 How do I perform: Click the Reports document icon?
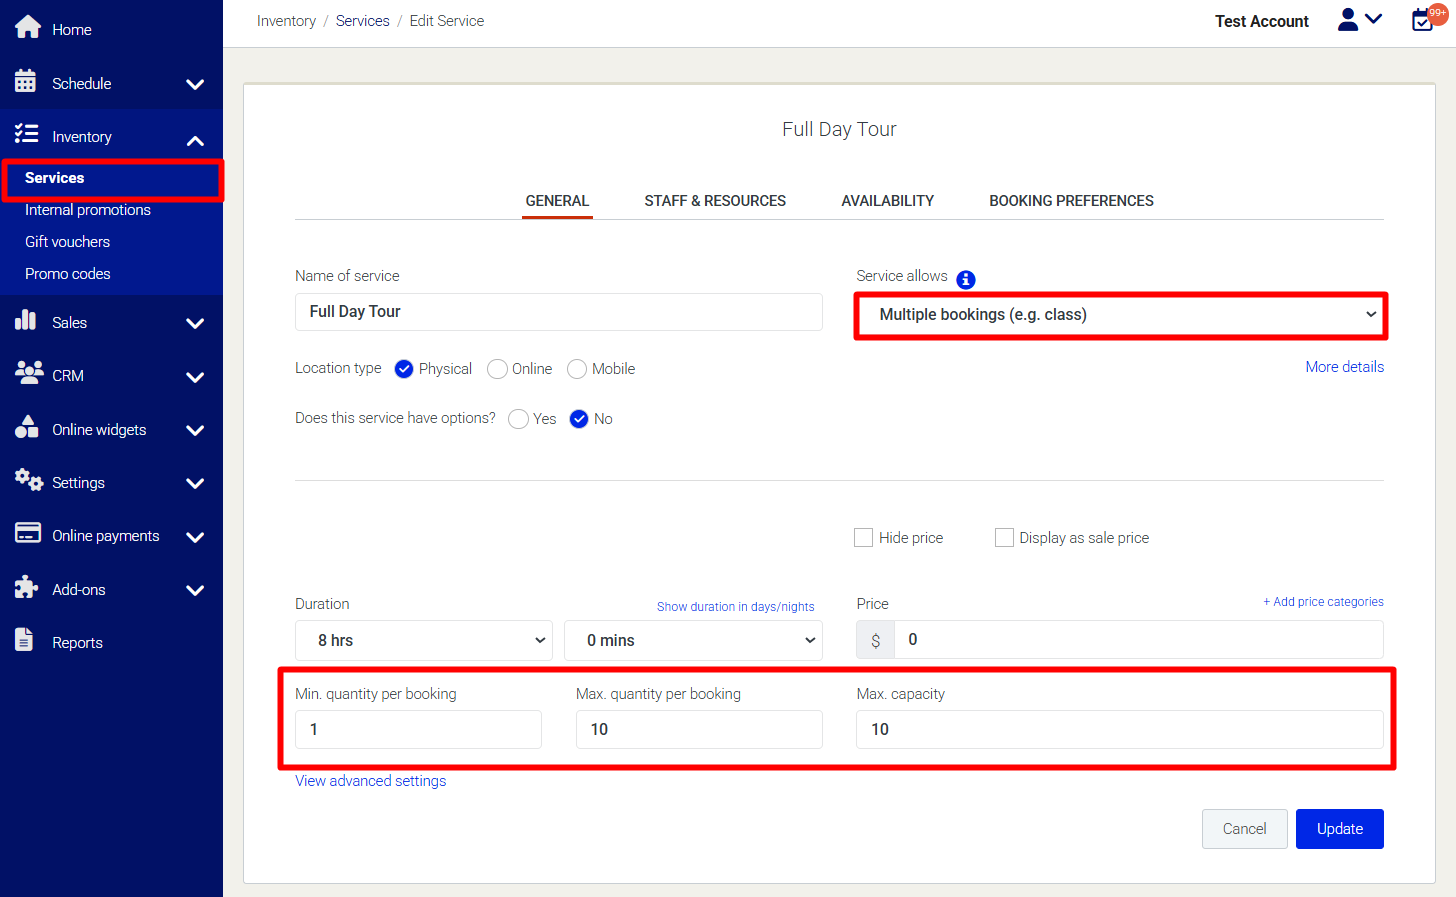click(x=25, y=640)
